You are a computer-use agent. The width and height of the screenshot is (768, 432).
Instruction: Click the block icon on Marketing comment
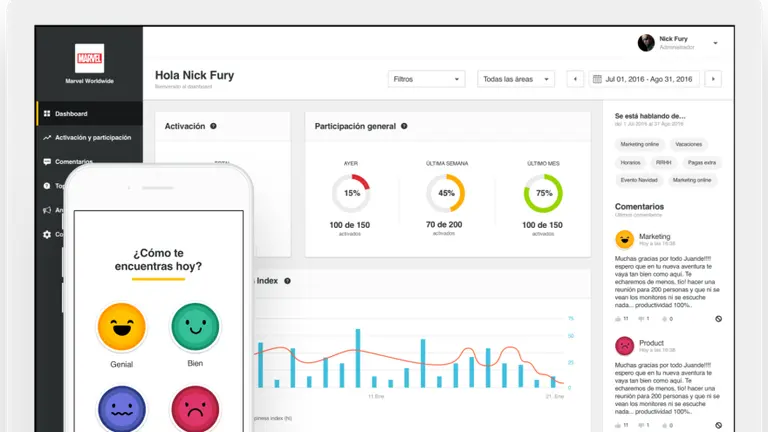(718, 318)
